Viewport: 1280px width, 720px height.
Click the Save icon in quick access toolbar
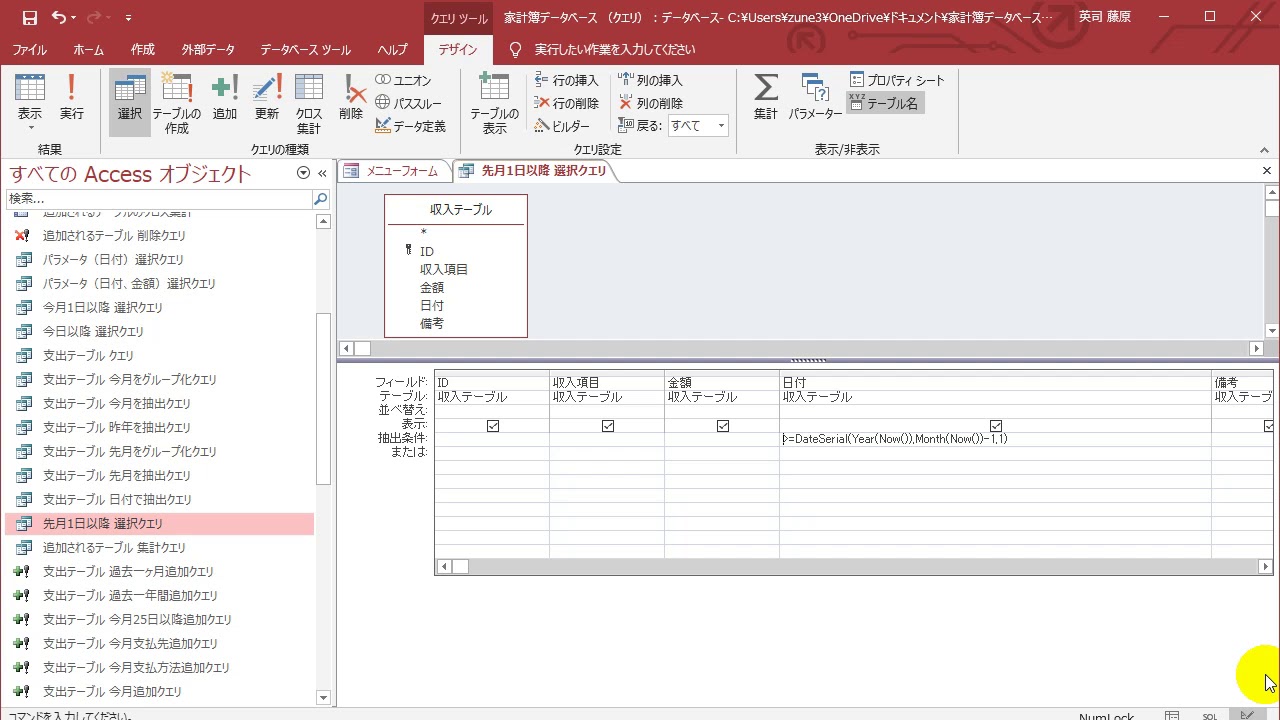(x=29, y=17)
